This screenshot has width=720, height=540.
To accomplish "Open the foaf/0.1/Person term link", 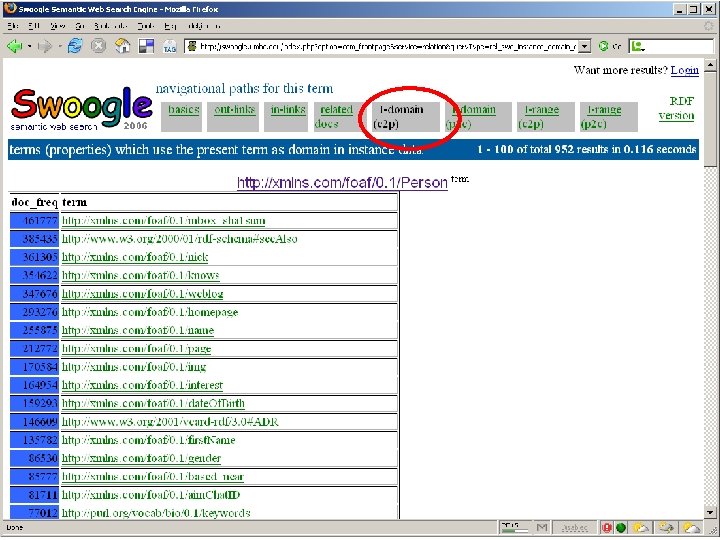I will 342,183.
